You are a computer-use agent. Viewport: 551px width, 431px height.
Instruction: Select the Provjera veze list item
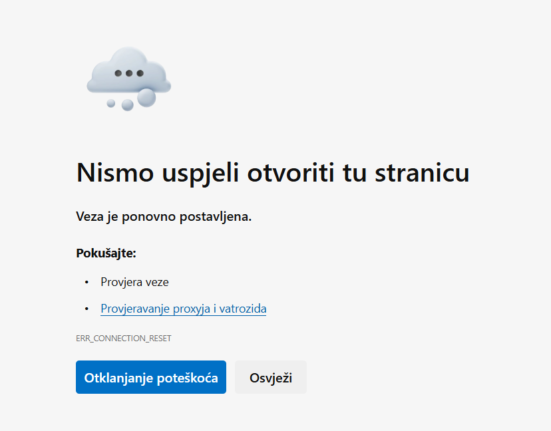coord(135,282)
